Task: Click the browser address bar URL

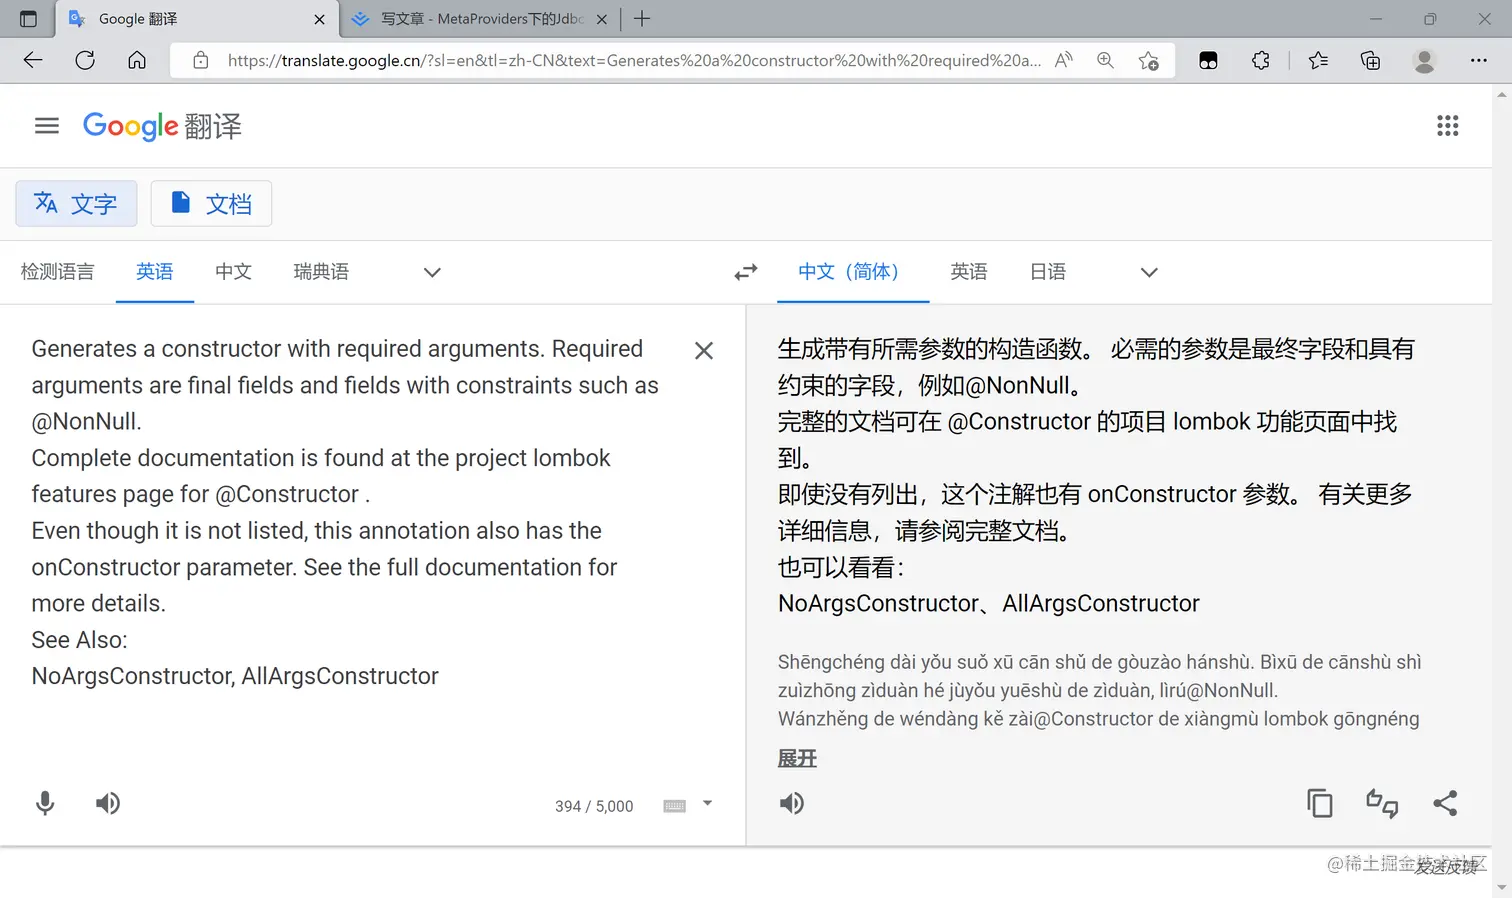Action: click(634, 60)
